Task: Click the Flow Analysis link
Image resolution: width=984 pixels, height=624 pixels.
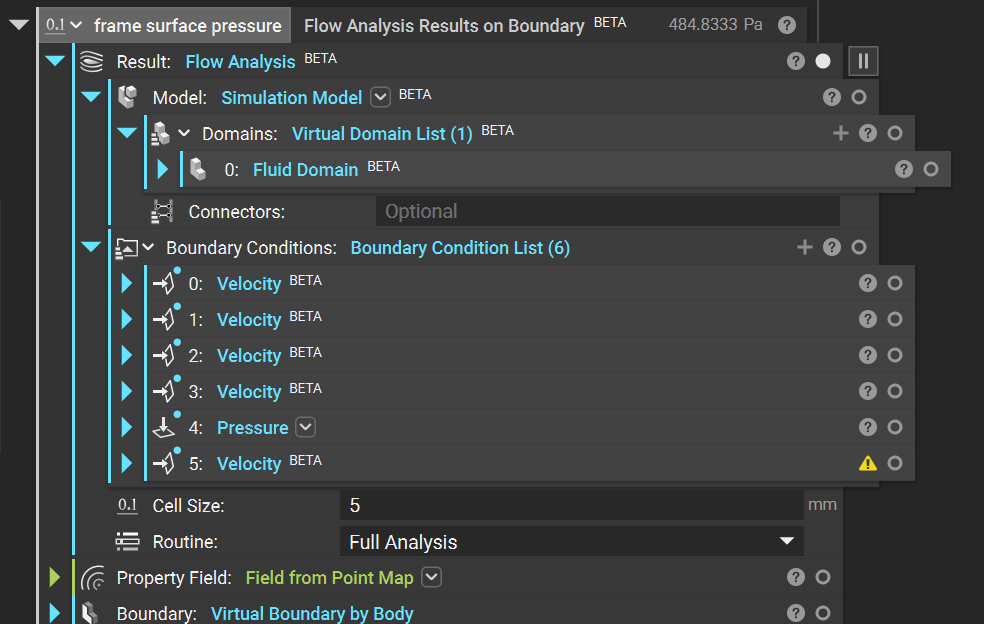Action: pyautogui.click(x=240, y=62)
